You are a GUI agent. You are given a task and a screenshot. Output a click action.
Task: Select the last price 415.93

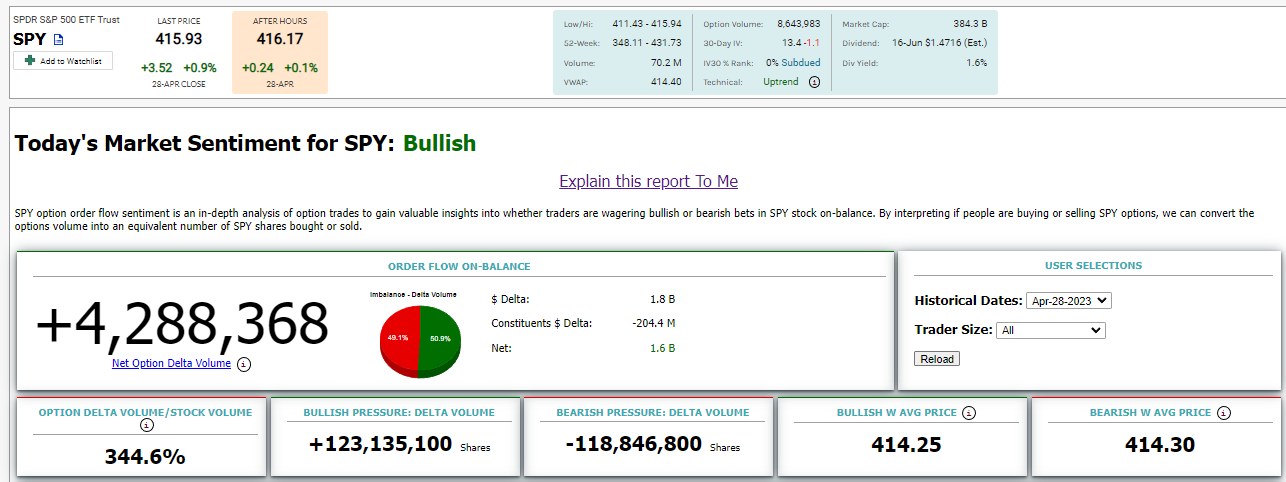tap(178, 39)
